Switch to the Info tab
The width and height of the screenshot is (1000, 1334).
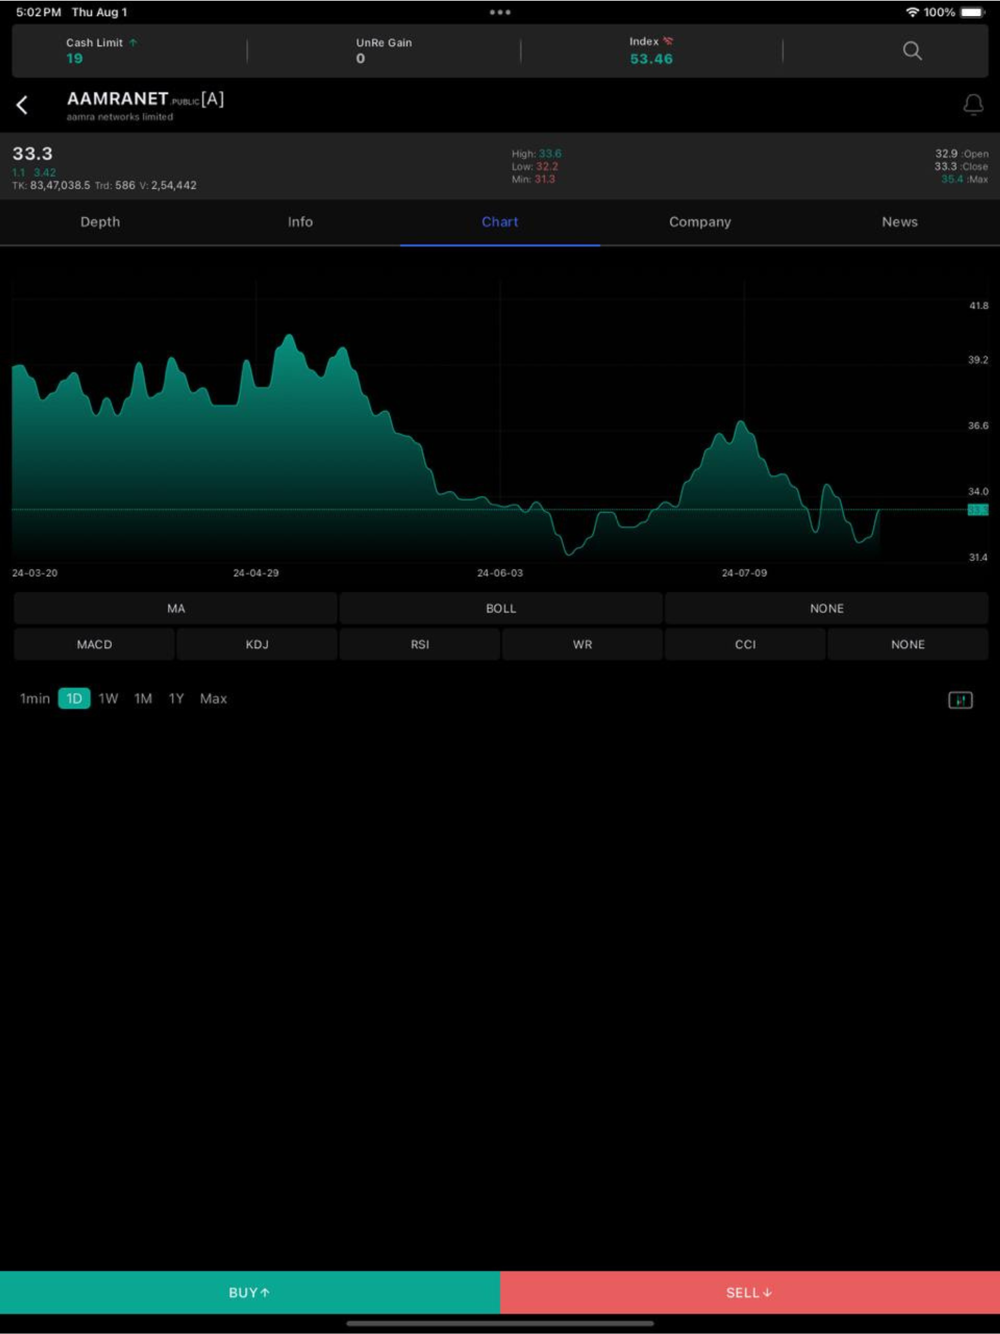point(300,222)
